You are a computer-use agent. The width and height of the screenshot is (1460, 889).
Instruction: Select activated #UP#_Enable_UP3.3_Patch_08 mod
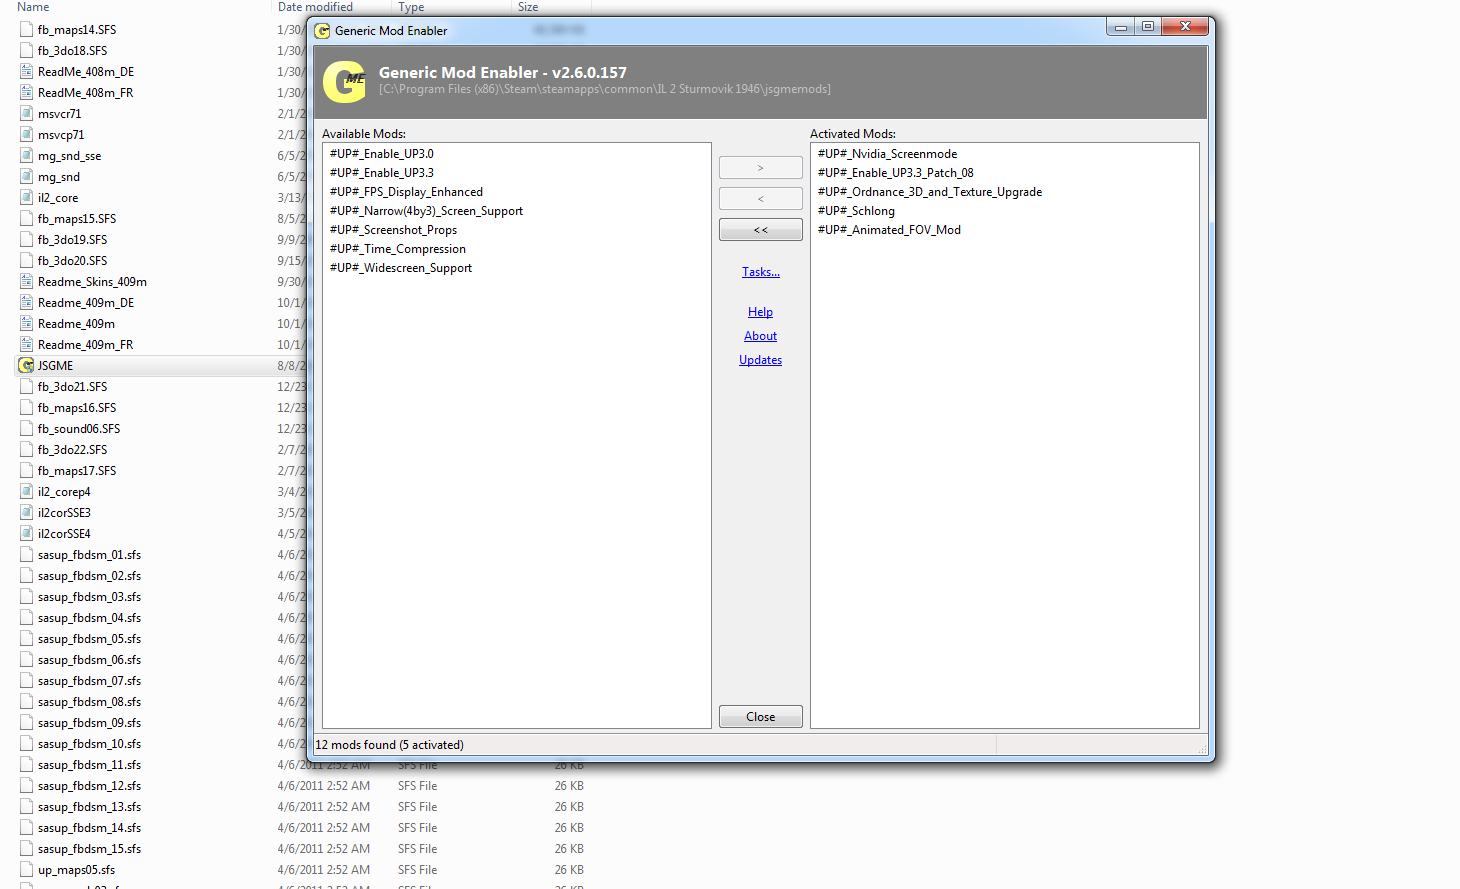tap(895, 173)
